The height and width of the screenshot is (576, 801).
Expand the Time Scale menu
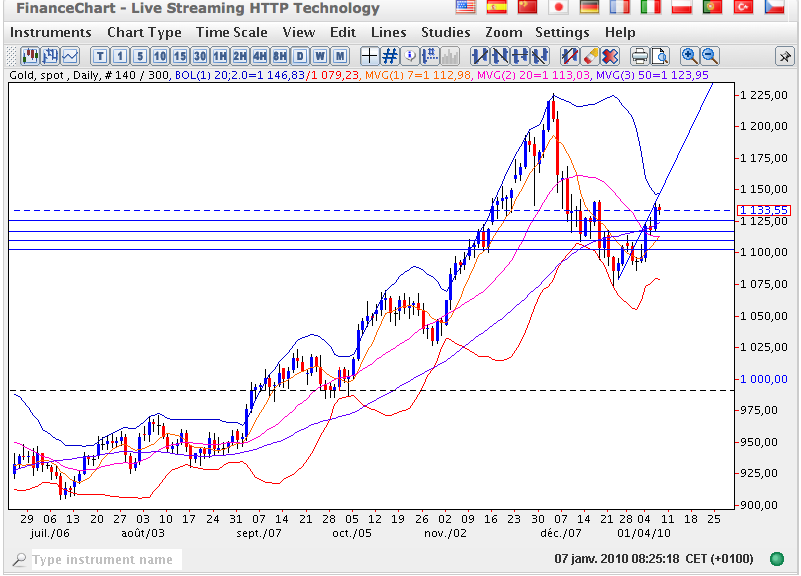(231, 32)
